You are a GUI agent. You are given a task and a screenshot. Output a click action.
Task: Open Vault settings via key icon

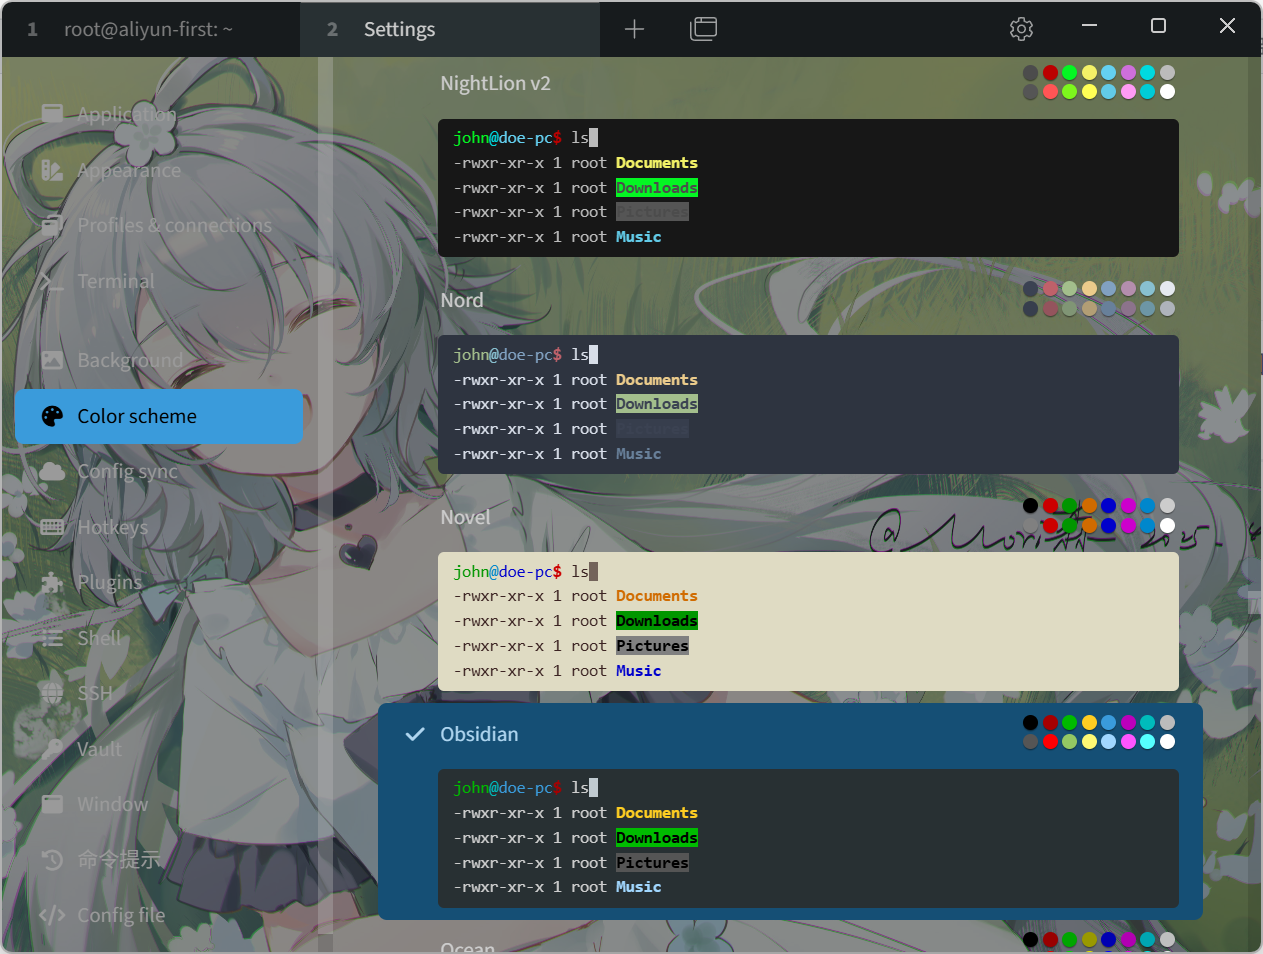coord(52,749)
